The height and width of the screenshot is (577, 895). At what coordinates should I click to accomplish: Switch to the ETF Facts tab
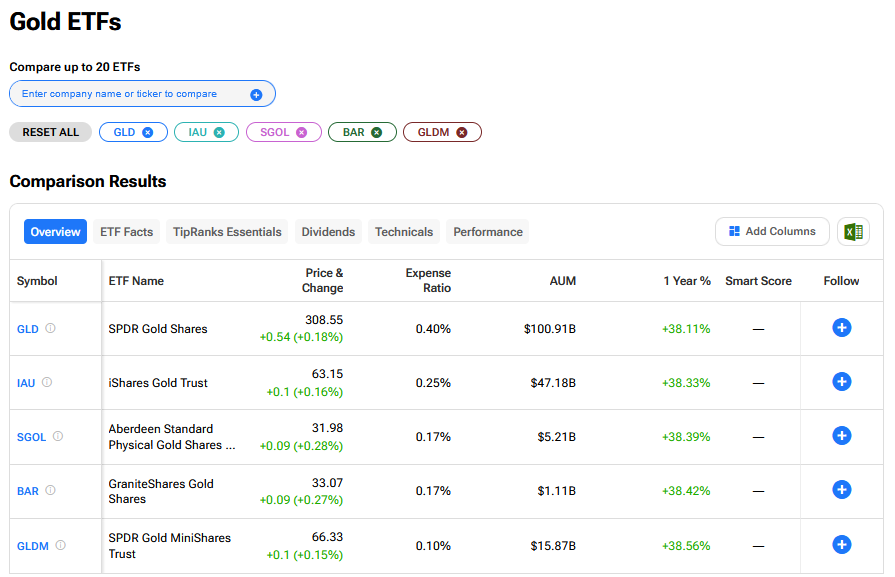[126, 232]
